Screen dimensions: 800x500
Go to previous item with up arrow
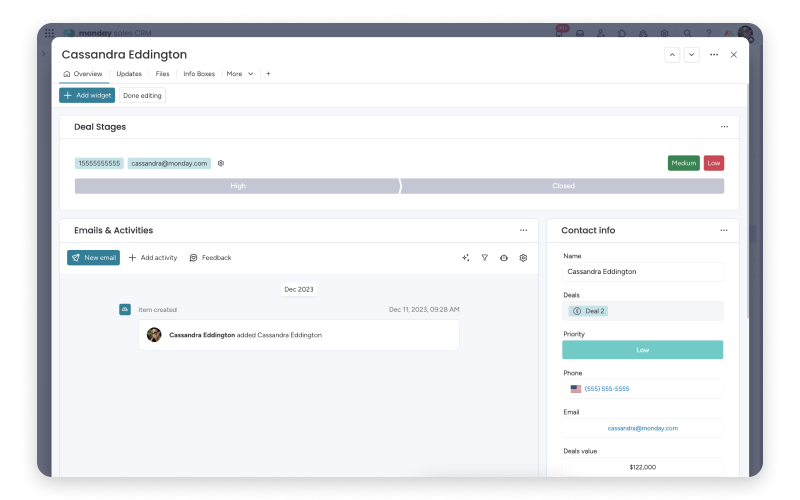coord(672,55)
